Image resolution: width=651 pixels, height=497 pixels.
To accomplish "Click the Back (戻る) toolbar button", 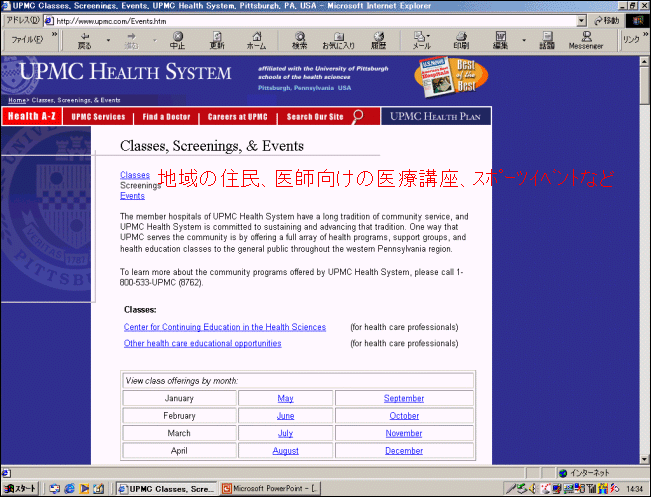I will point(85,40).
